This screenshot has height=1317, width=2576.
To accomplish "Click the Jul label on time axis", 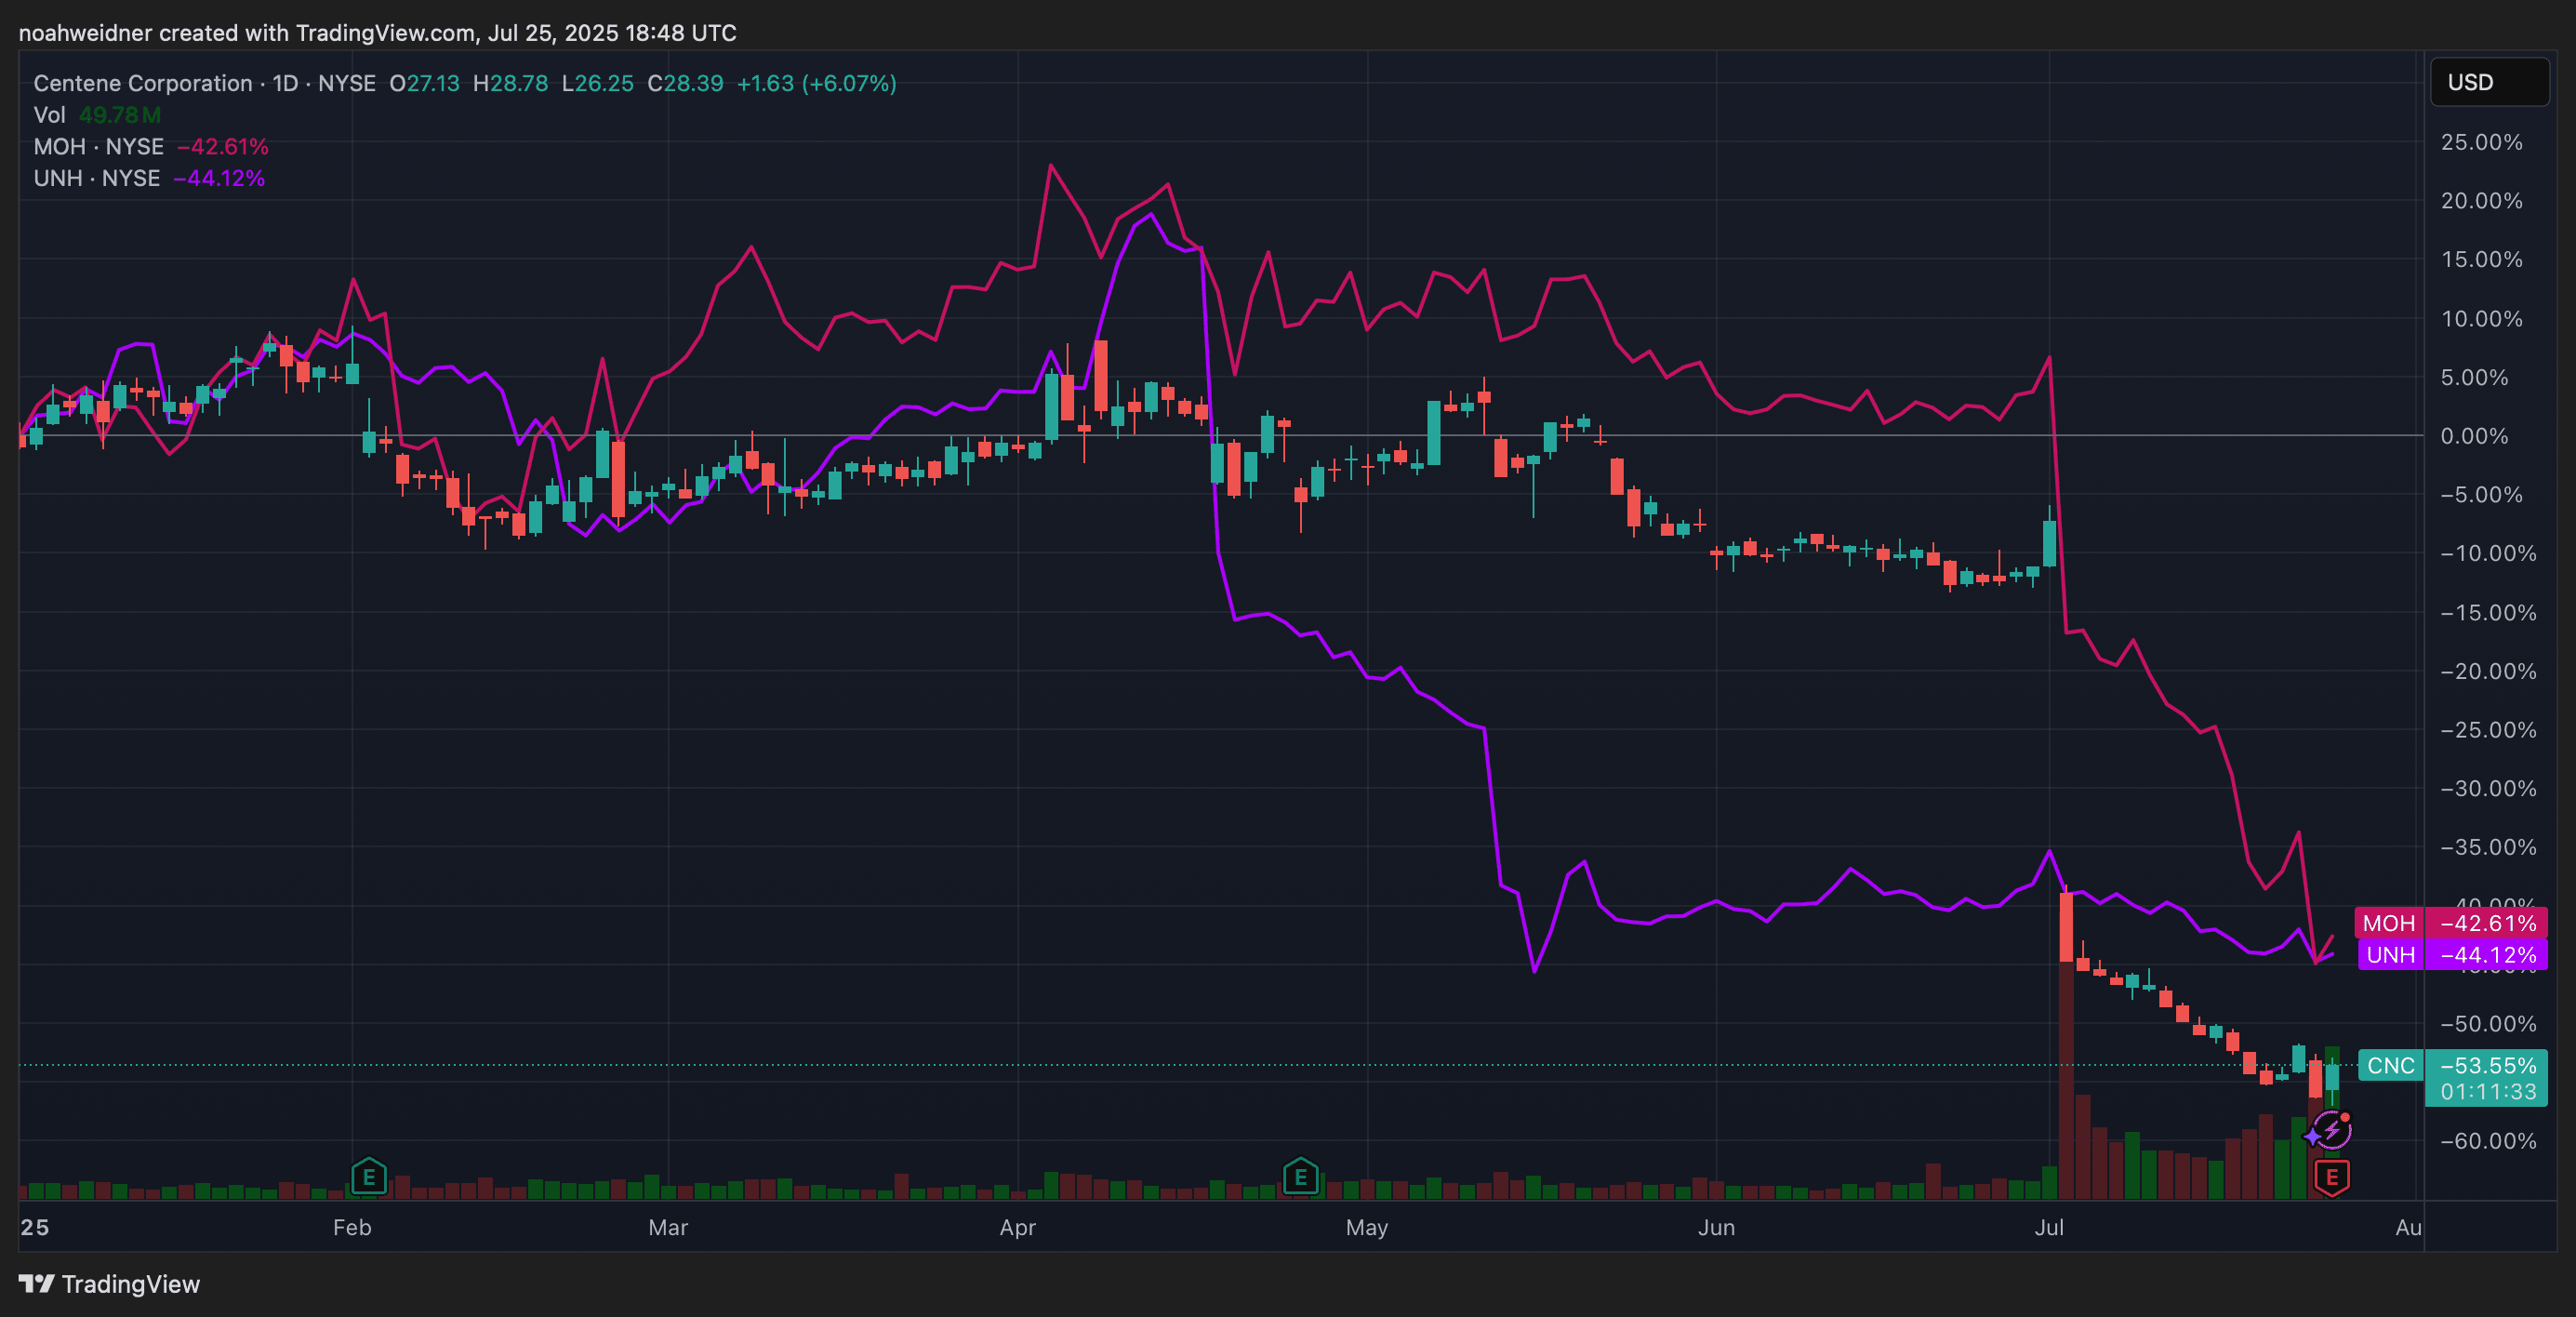I will pyautogui.click(x=2048, y=1227).
